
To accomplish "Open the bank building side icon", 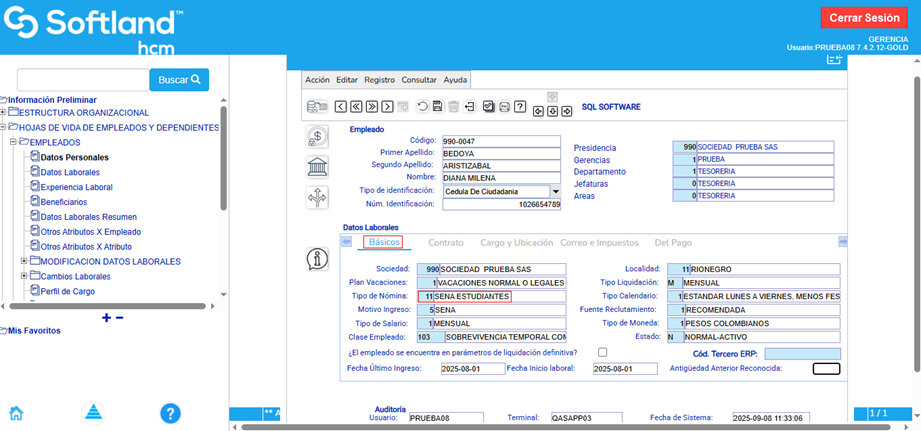I will pos(317,166).
